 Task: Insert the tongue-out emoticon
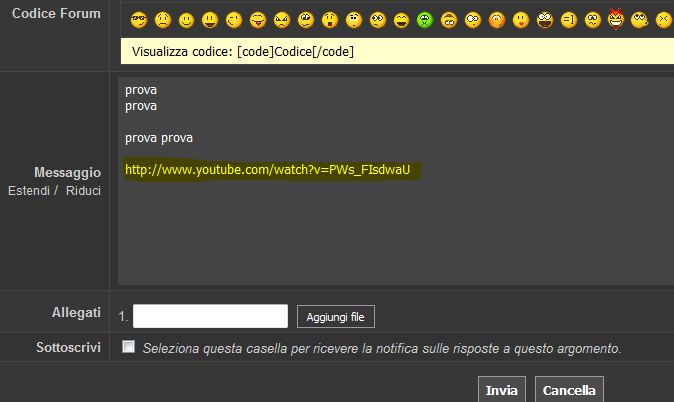(258, 20)
